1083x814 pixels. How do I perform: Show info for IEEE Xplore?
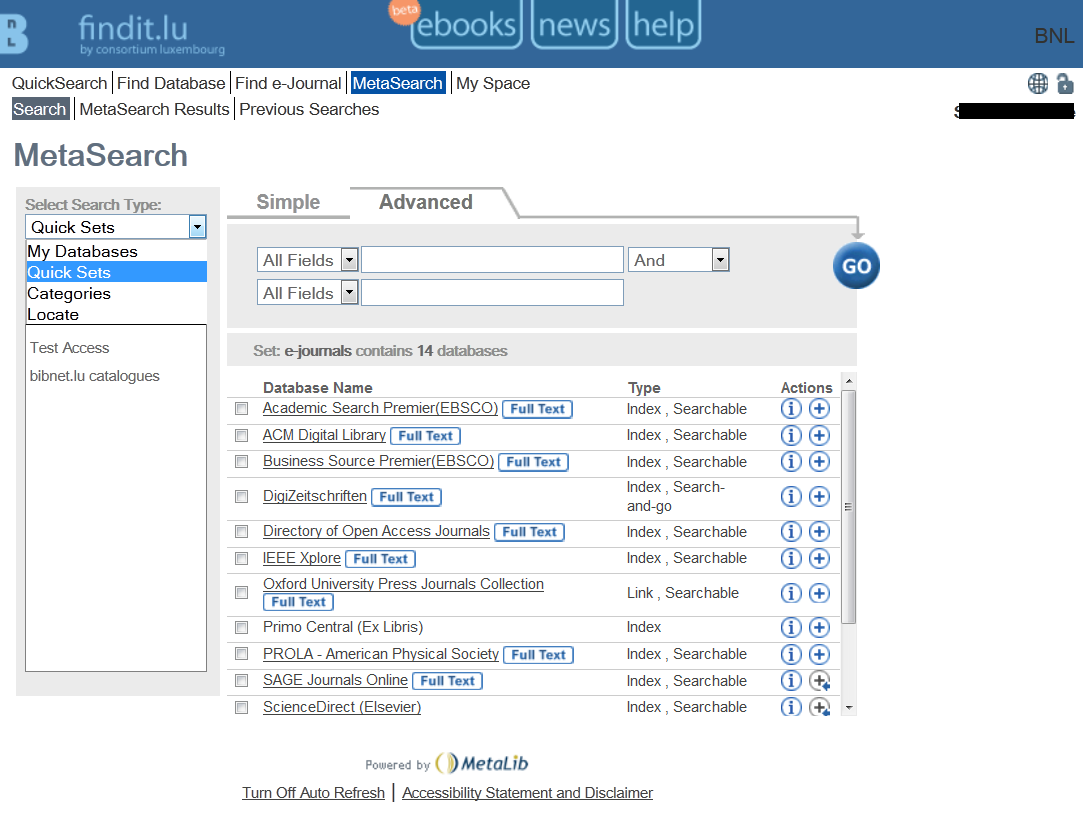pos(791,559)
